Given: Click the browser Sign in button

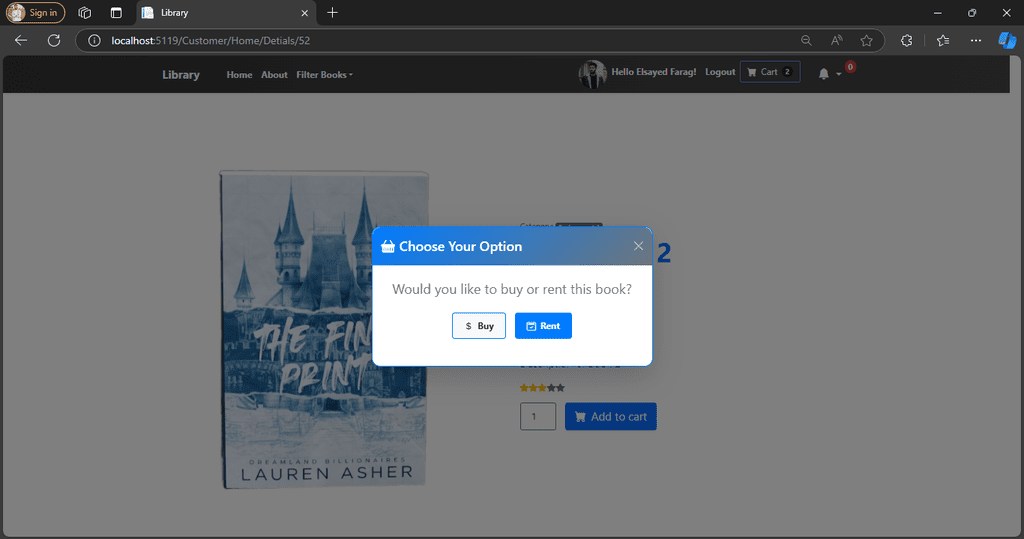Looking at the screenshot, I should pos(35,12).
